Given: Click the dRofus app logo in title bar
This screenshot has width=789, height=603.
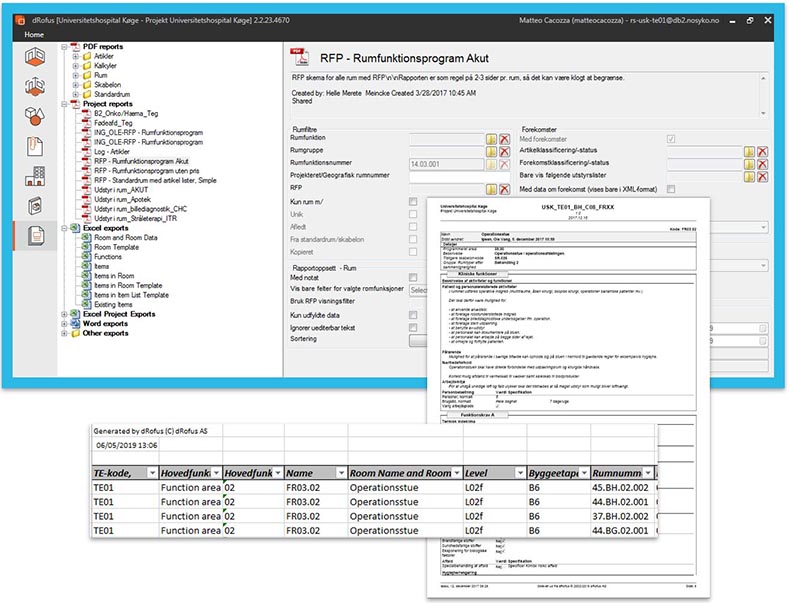Looking at the screenshot, I should click(x=20, y=21).
